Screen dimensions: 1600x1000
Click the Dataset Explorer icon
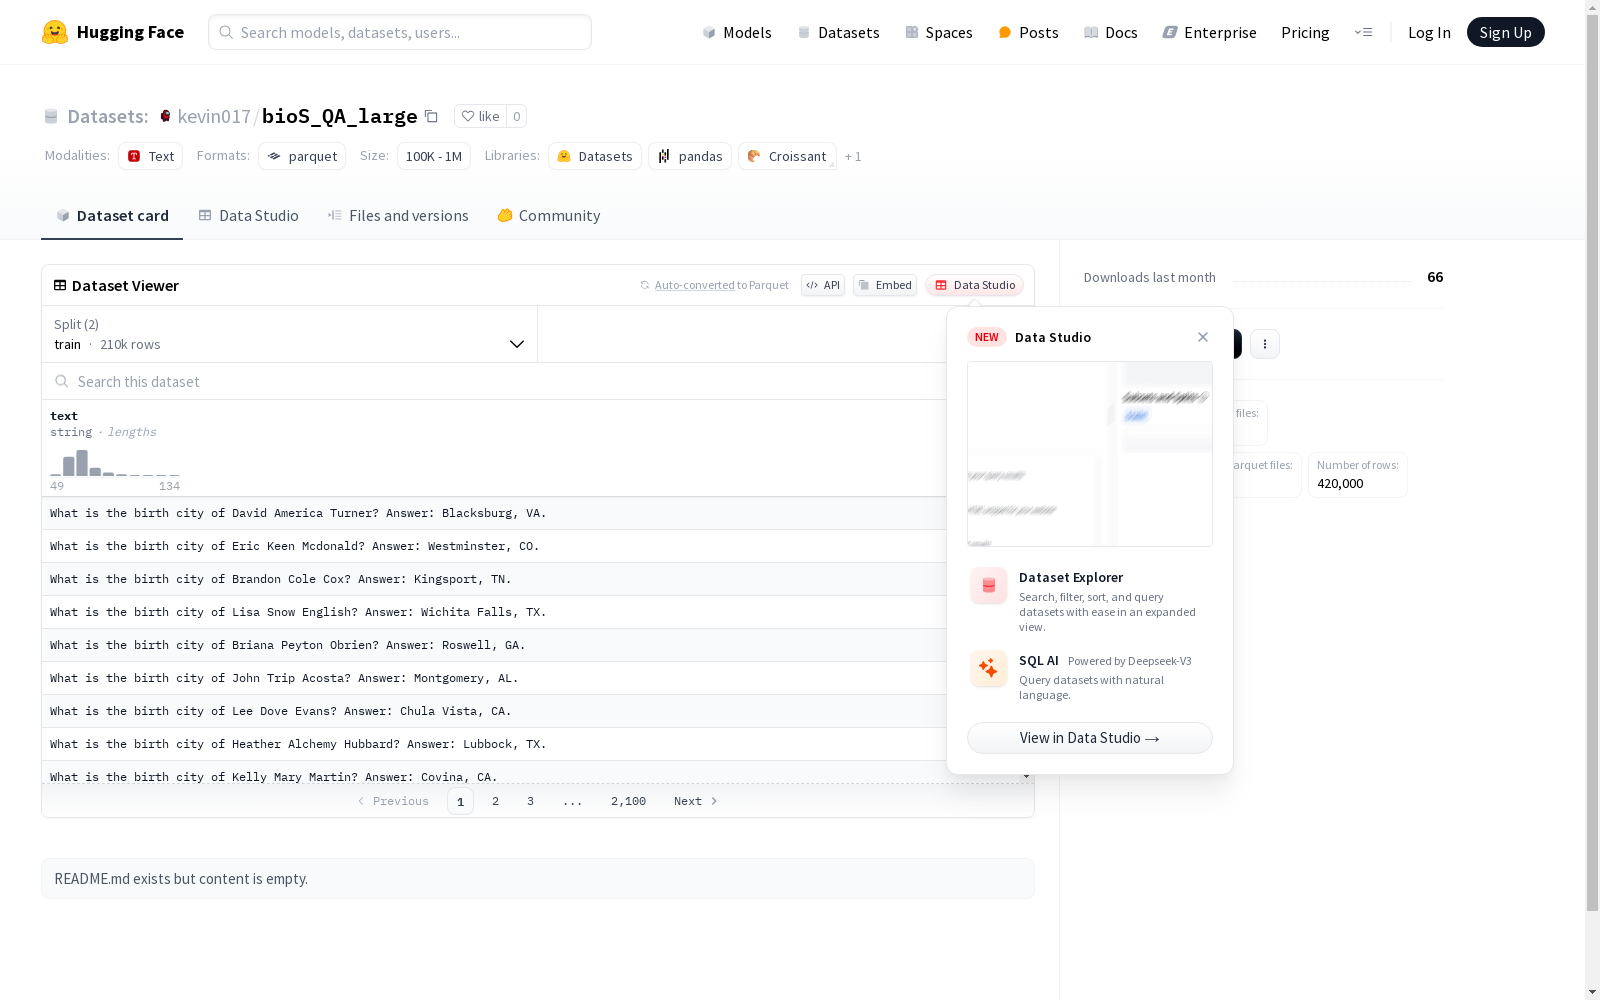point(989,586)
